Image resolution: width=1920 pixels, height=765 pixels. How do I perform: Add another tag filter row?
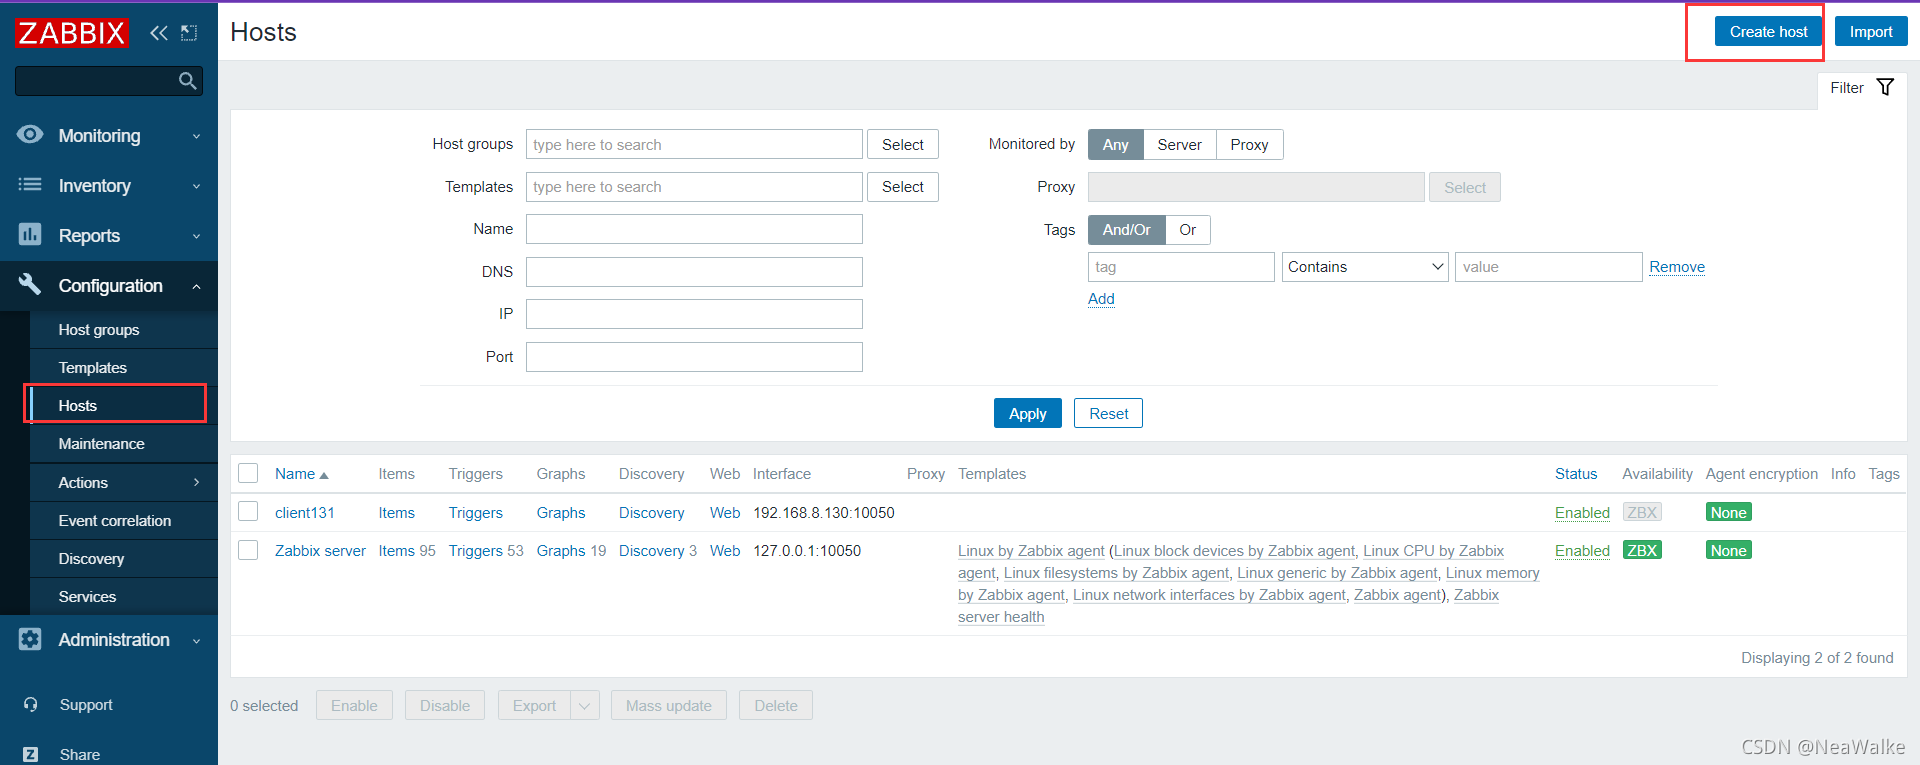(1101, 299)
